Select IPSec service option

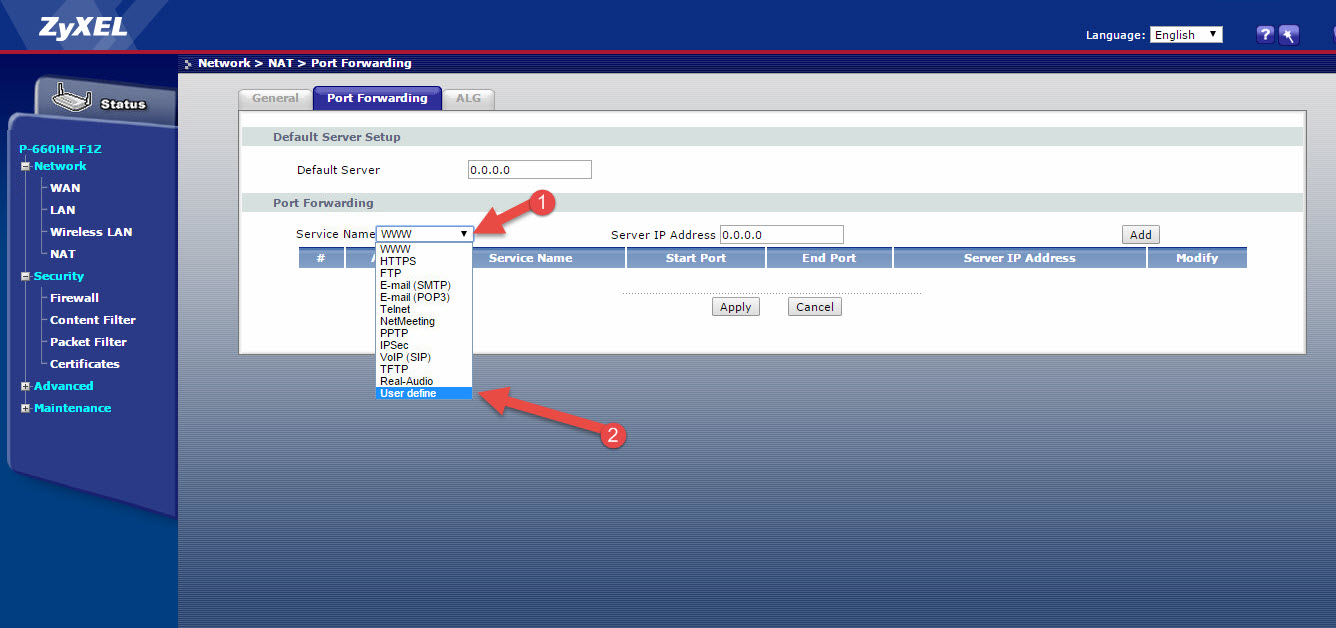point(423,345)
